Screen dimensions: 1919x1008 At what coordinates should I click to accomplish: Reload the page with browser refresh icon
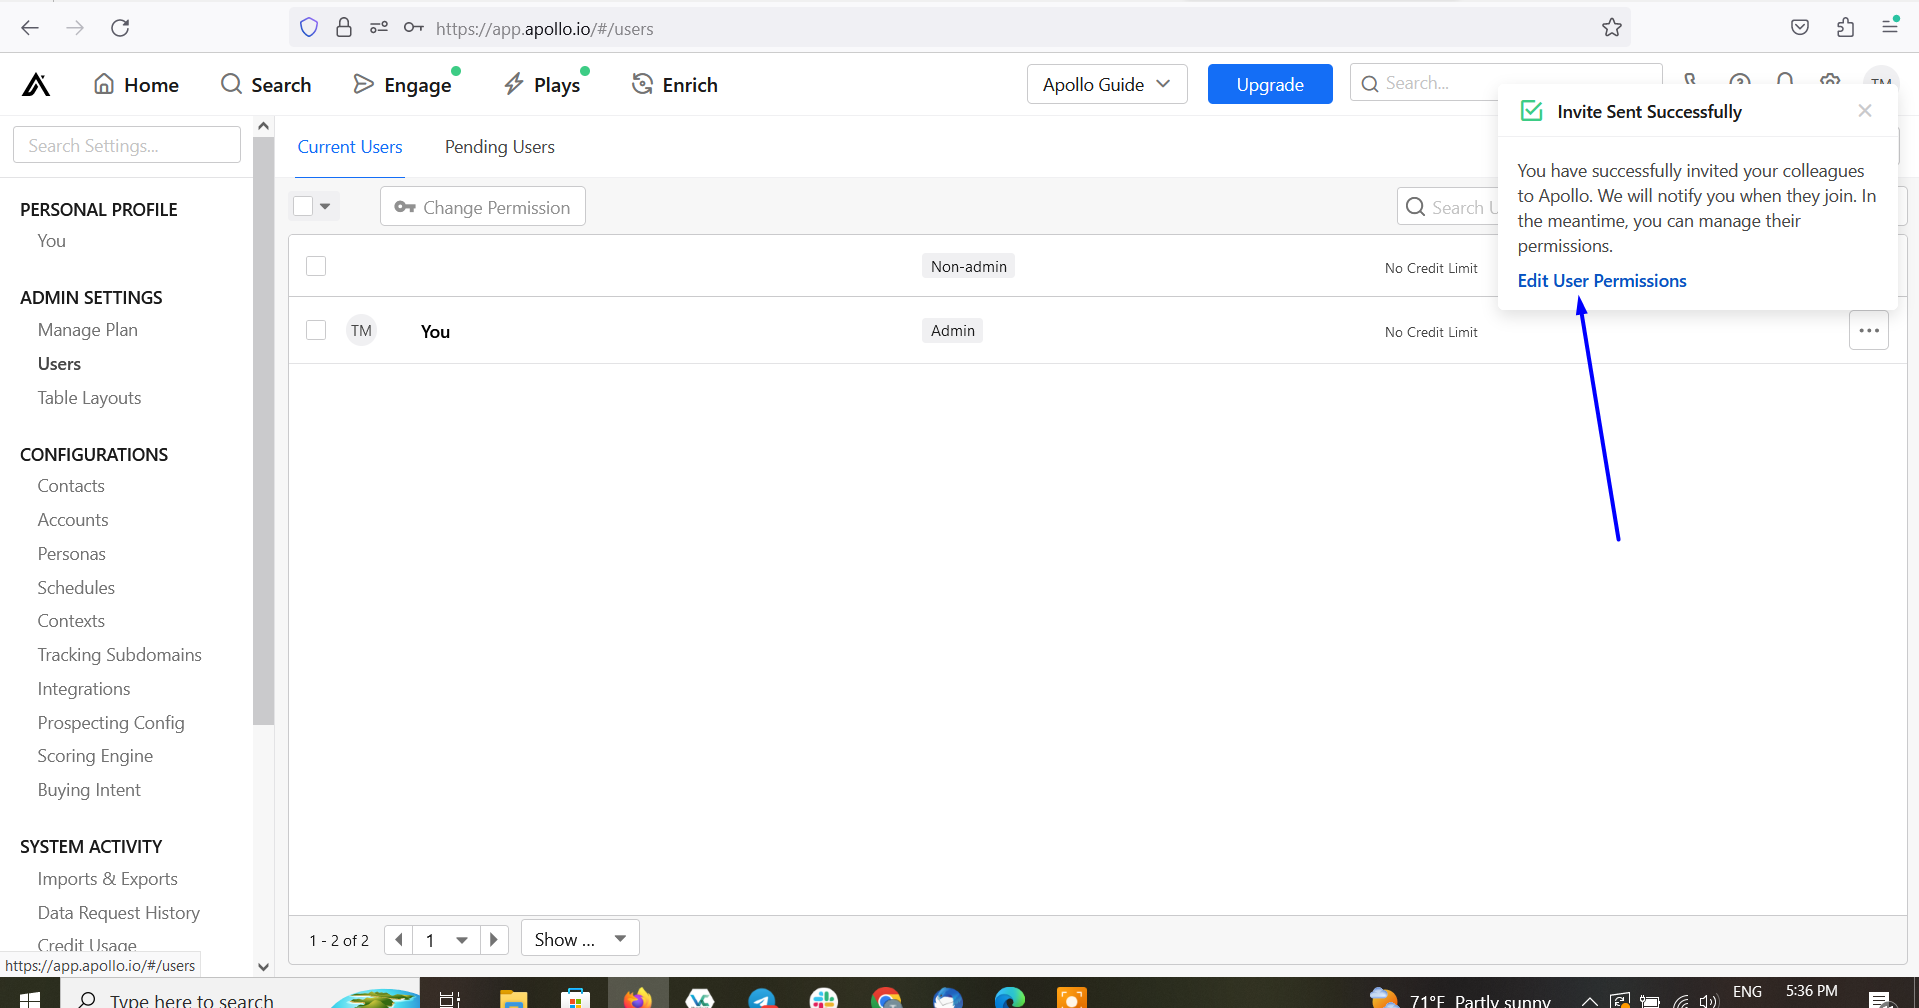[120, 28]
